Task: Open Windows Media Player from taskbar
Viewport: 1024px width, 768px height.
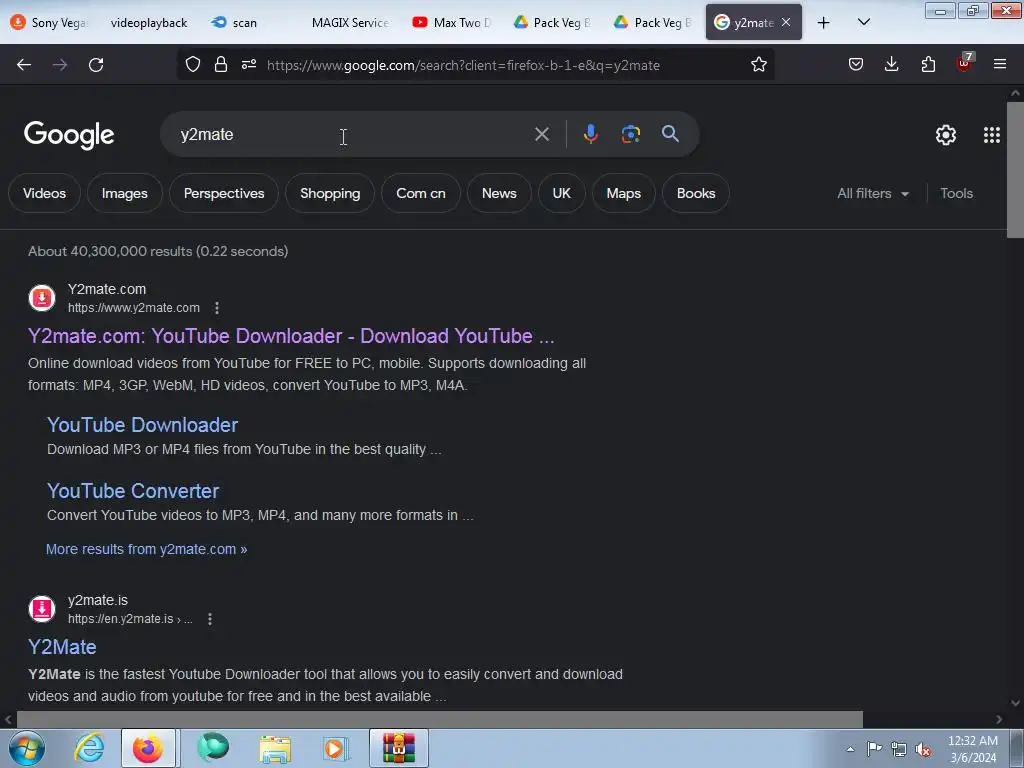Action: click(336, 748)
